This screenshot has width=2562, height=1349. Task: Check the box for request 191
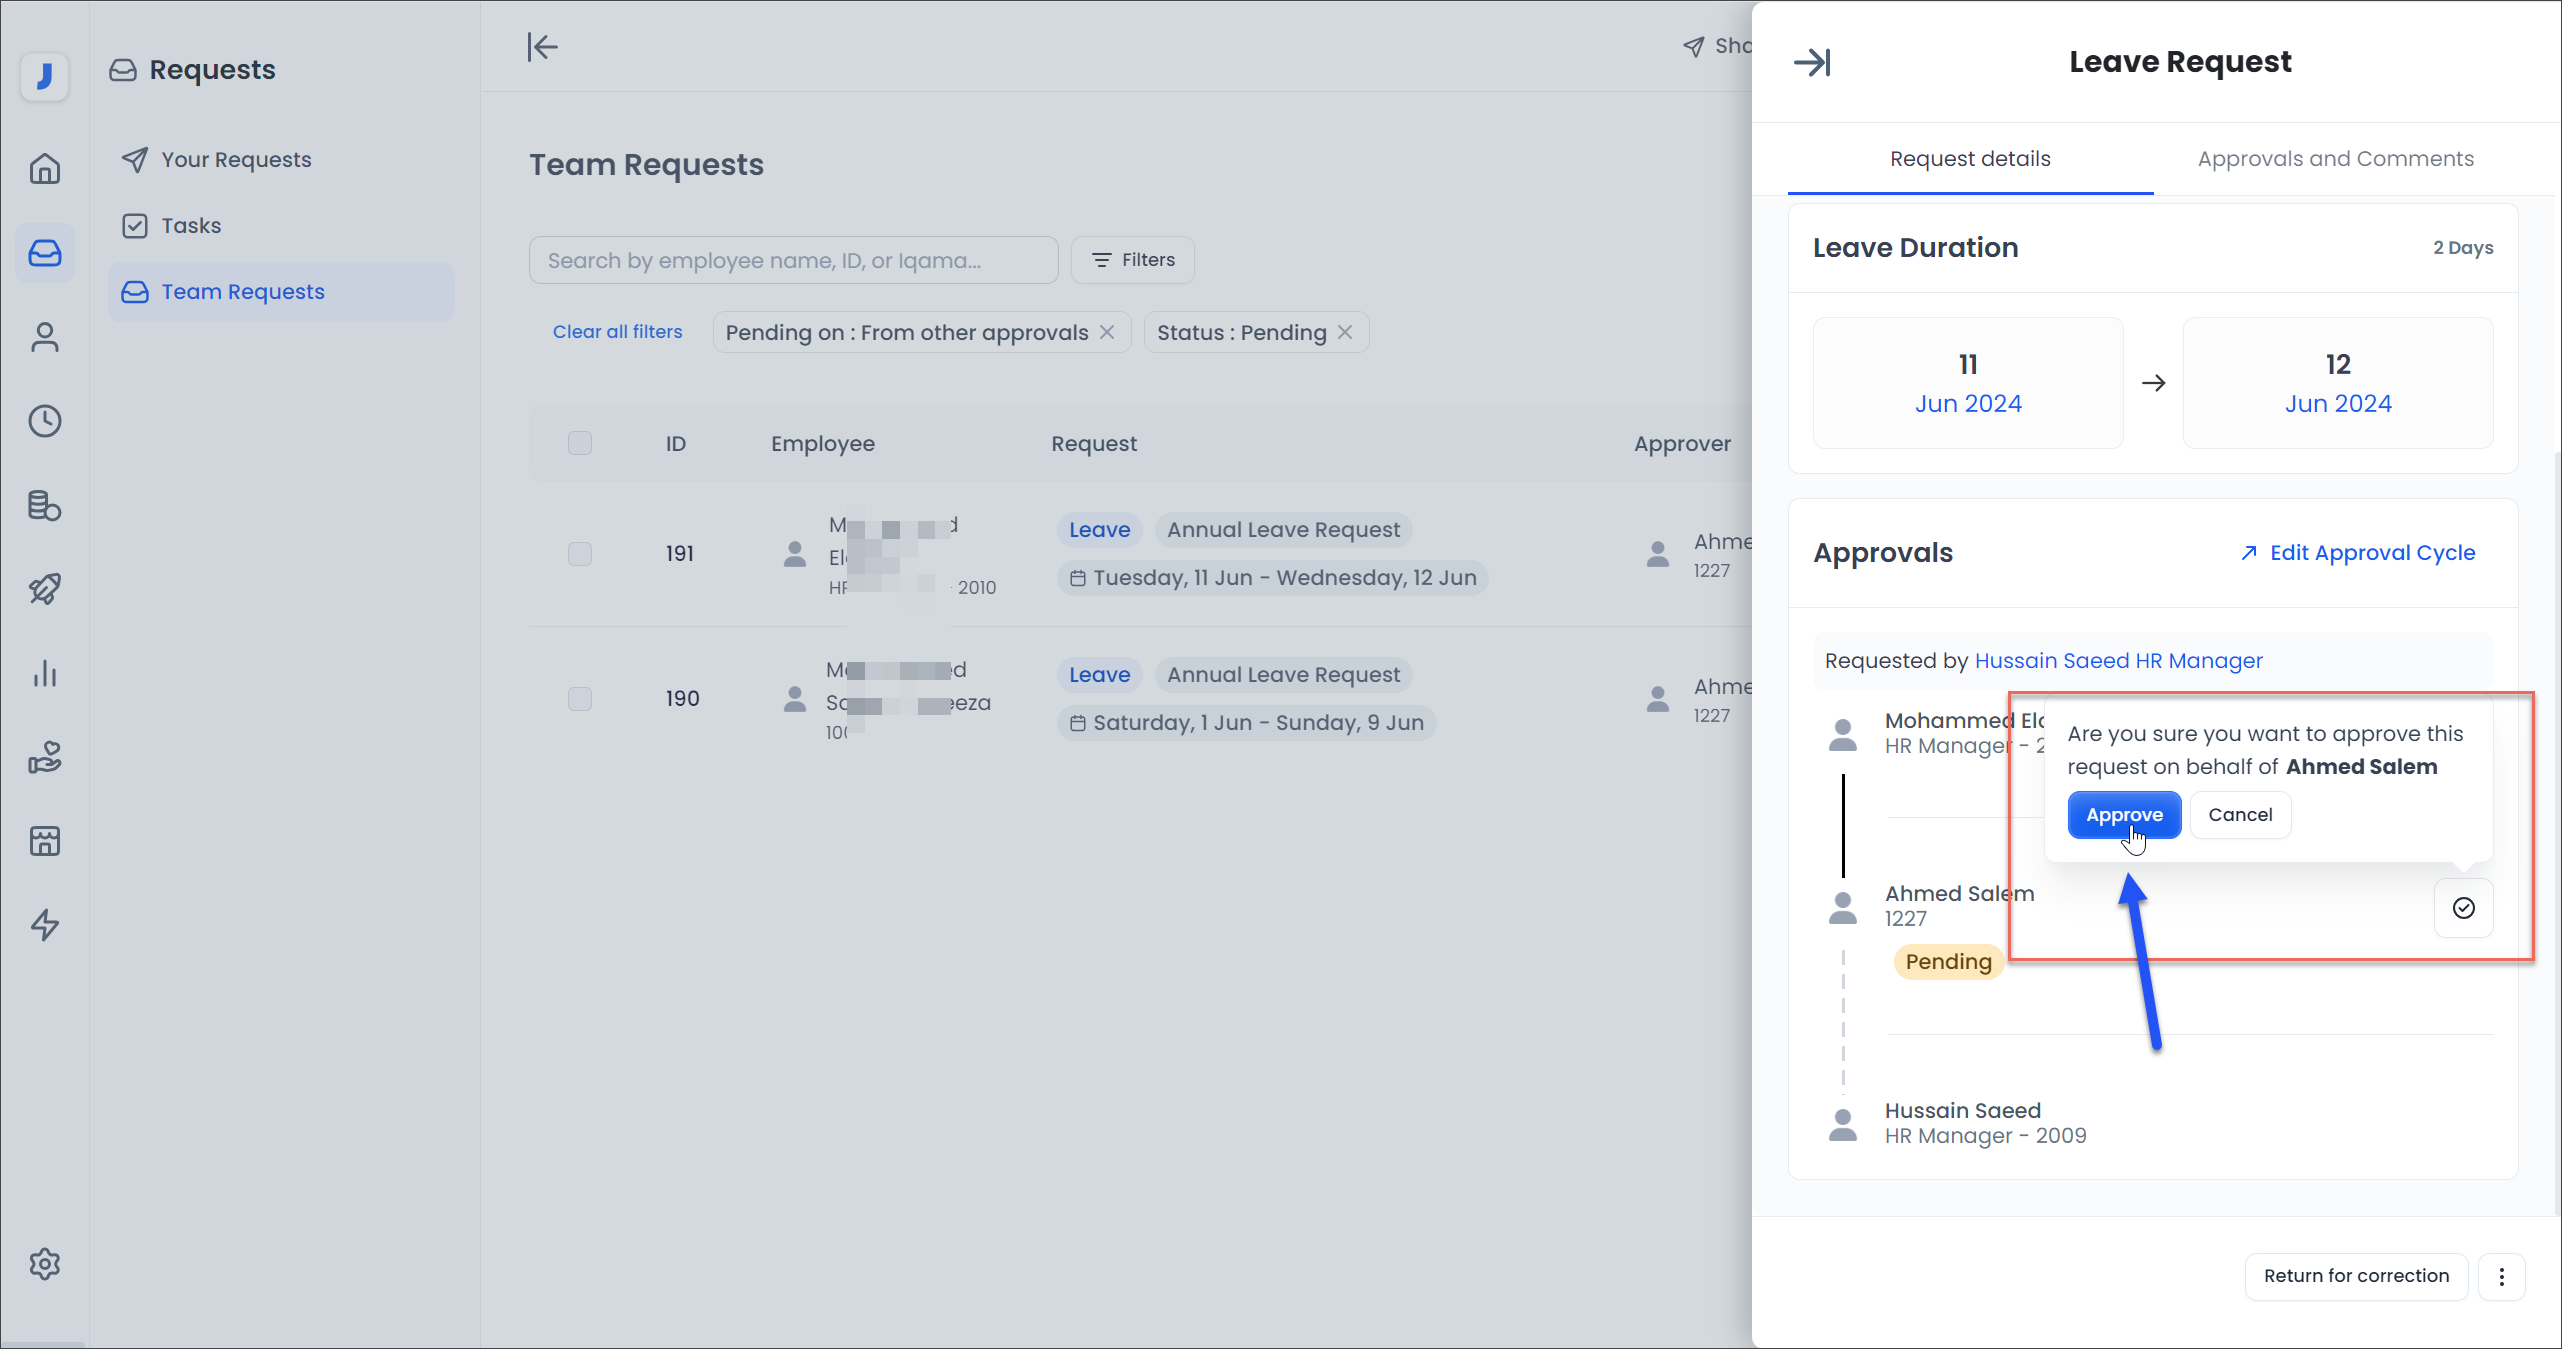(580, 554)
